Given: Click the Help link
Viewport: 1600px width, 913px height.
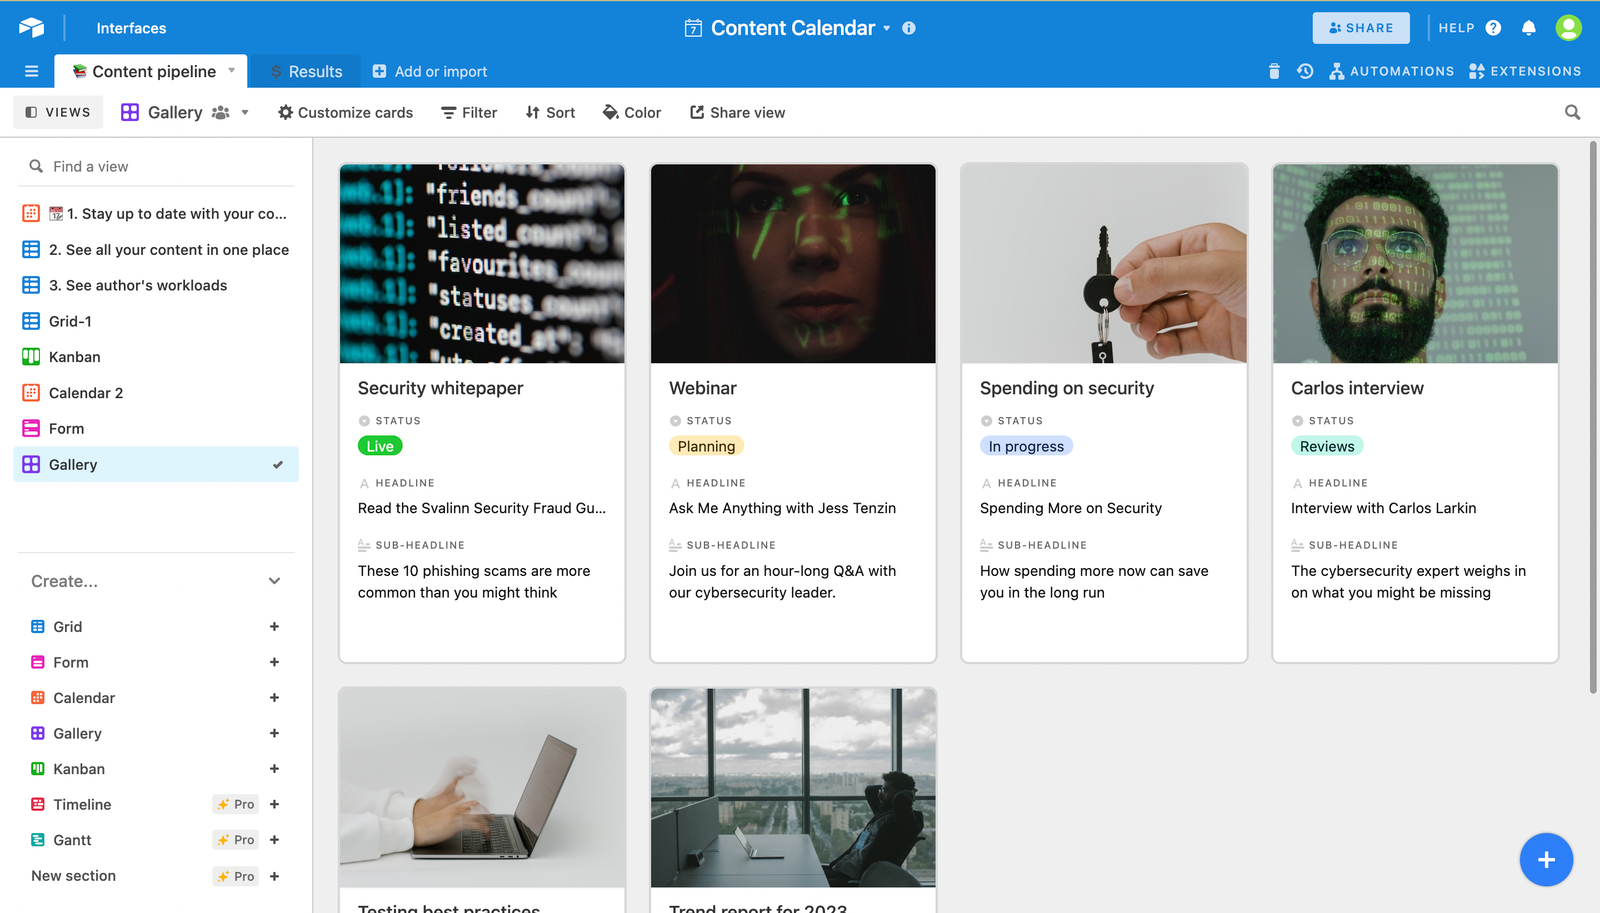Looking at the screenshot, I should pyautogui.click(x=1456, y=28).
